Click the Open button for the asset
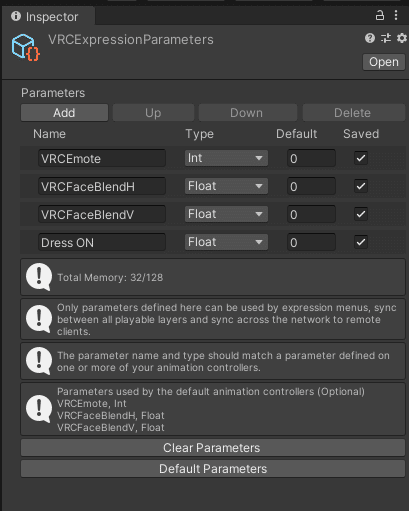 (x=384, y=62)
